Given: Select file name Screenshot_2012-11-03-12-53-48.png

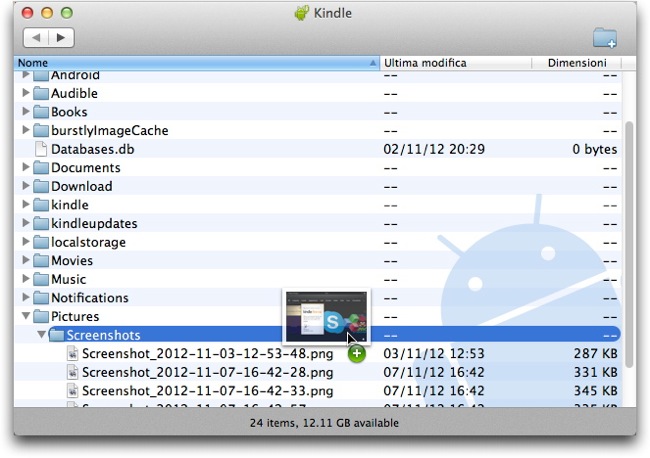Looking at the screenshot, I should [x=207, y=354].
